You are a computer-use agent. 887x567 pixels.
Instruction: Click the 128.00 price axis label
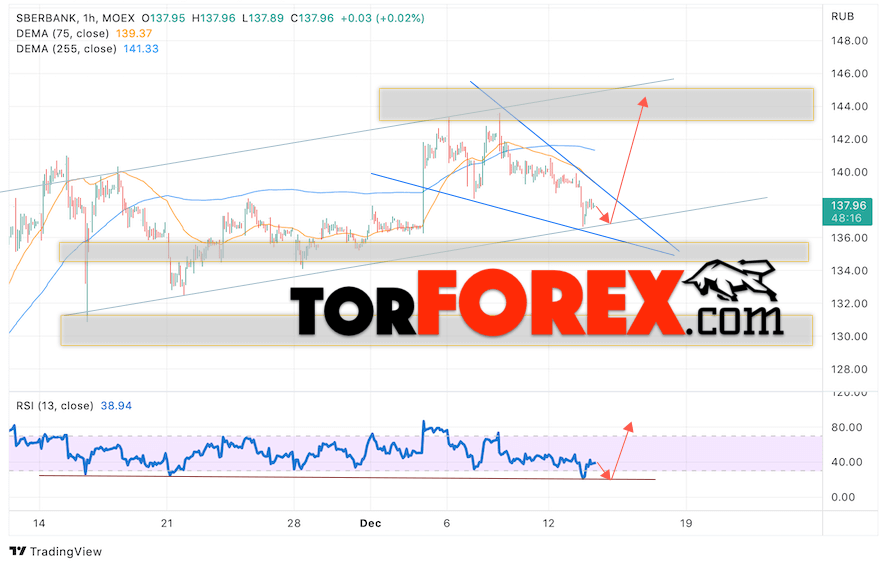click(849, 369)
